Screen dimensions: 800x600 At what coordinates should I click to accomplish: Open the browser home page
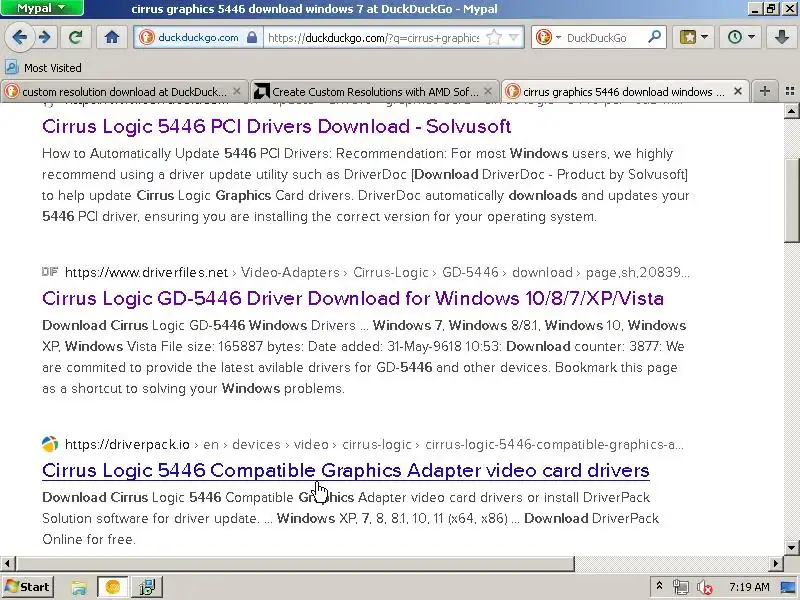[x=112, y=37]
